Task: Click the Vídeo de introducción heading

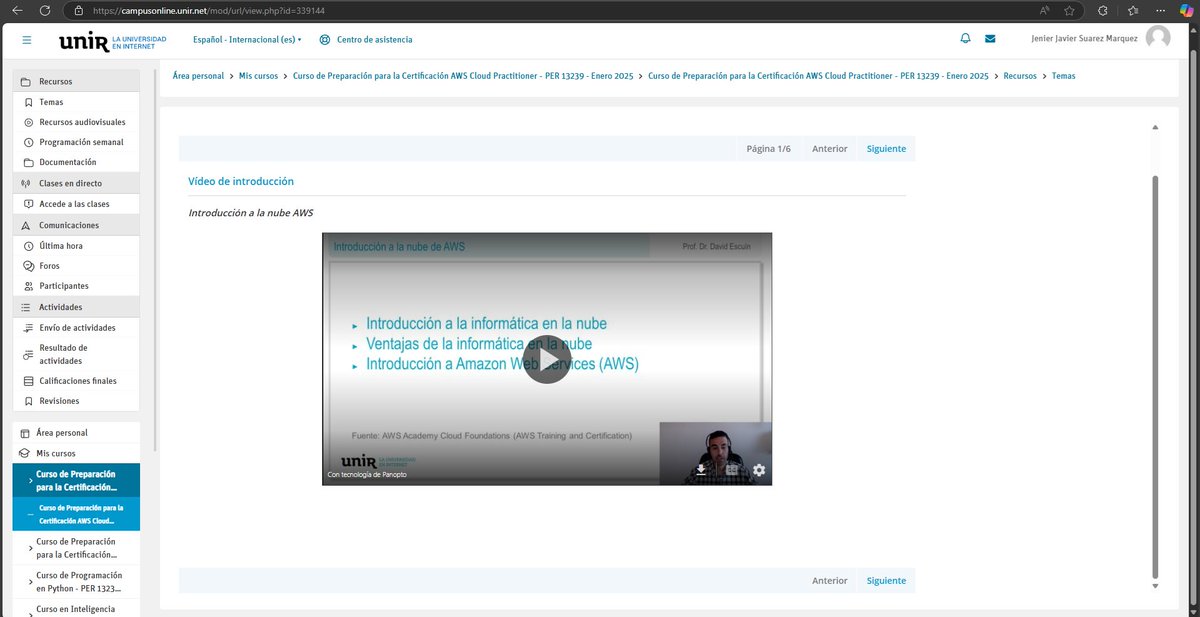Action: [x=241, y=182]
